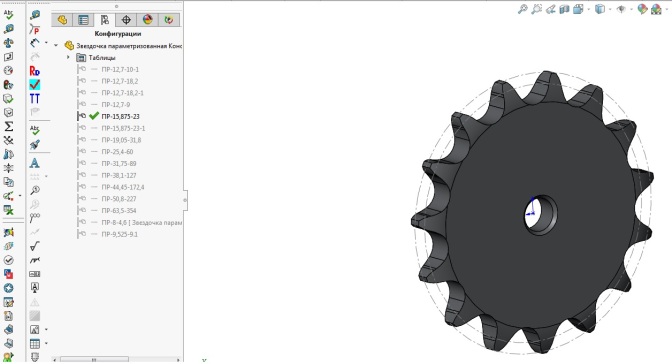Switch to the PropertyManager tab
The height and width of the screenshot is (364, 672).
tap(83, 20)
